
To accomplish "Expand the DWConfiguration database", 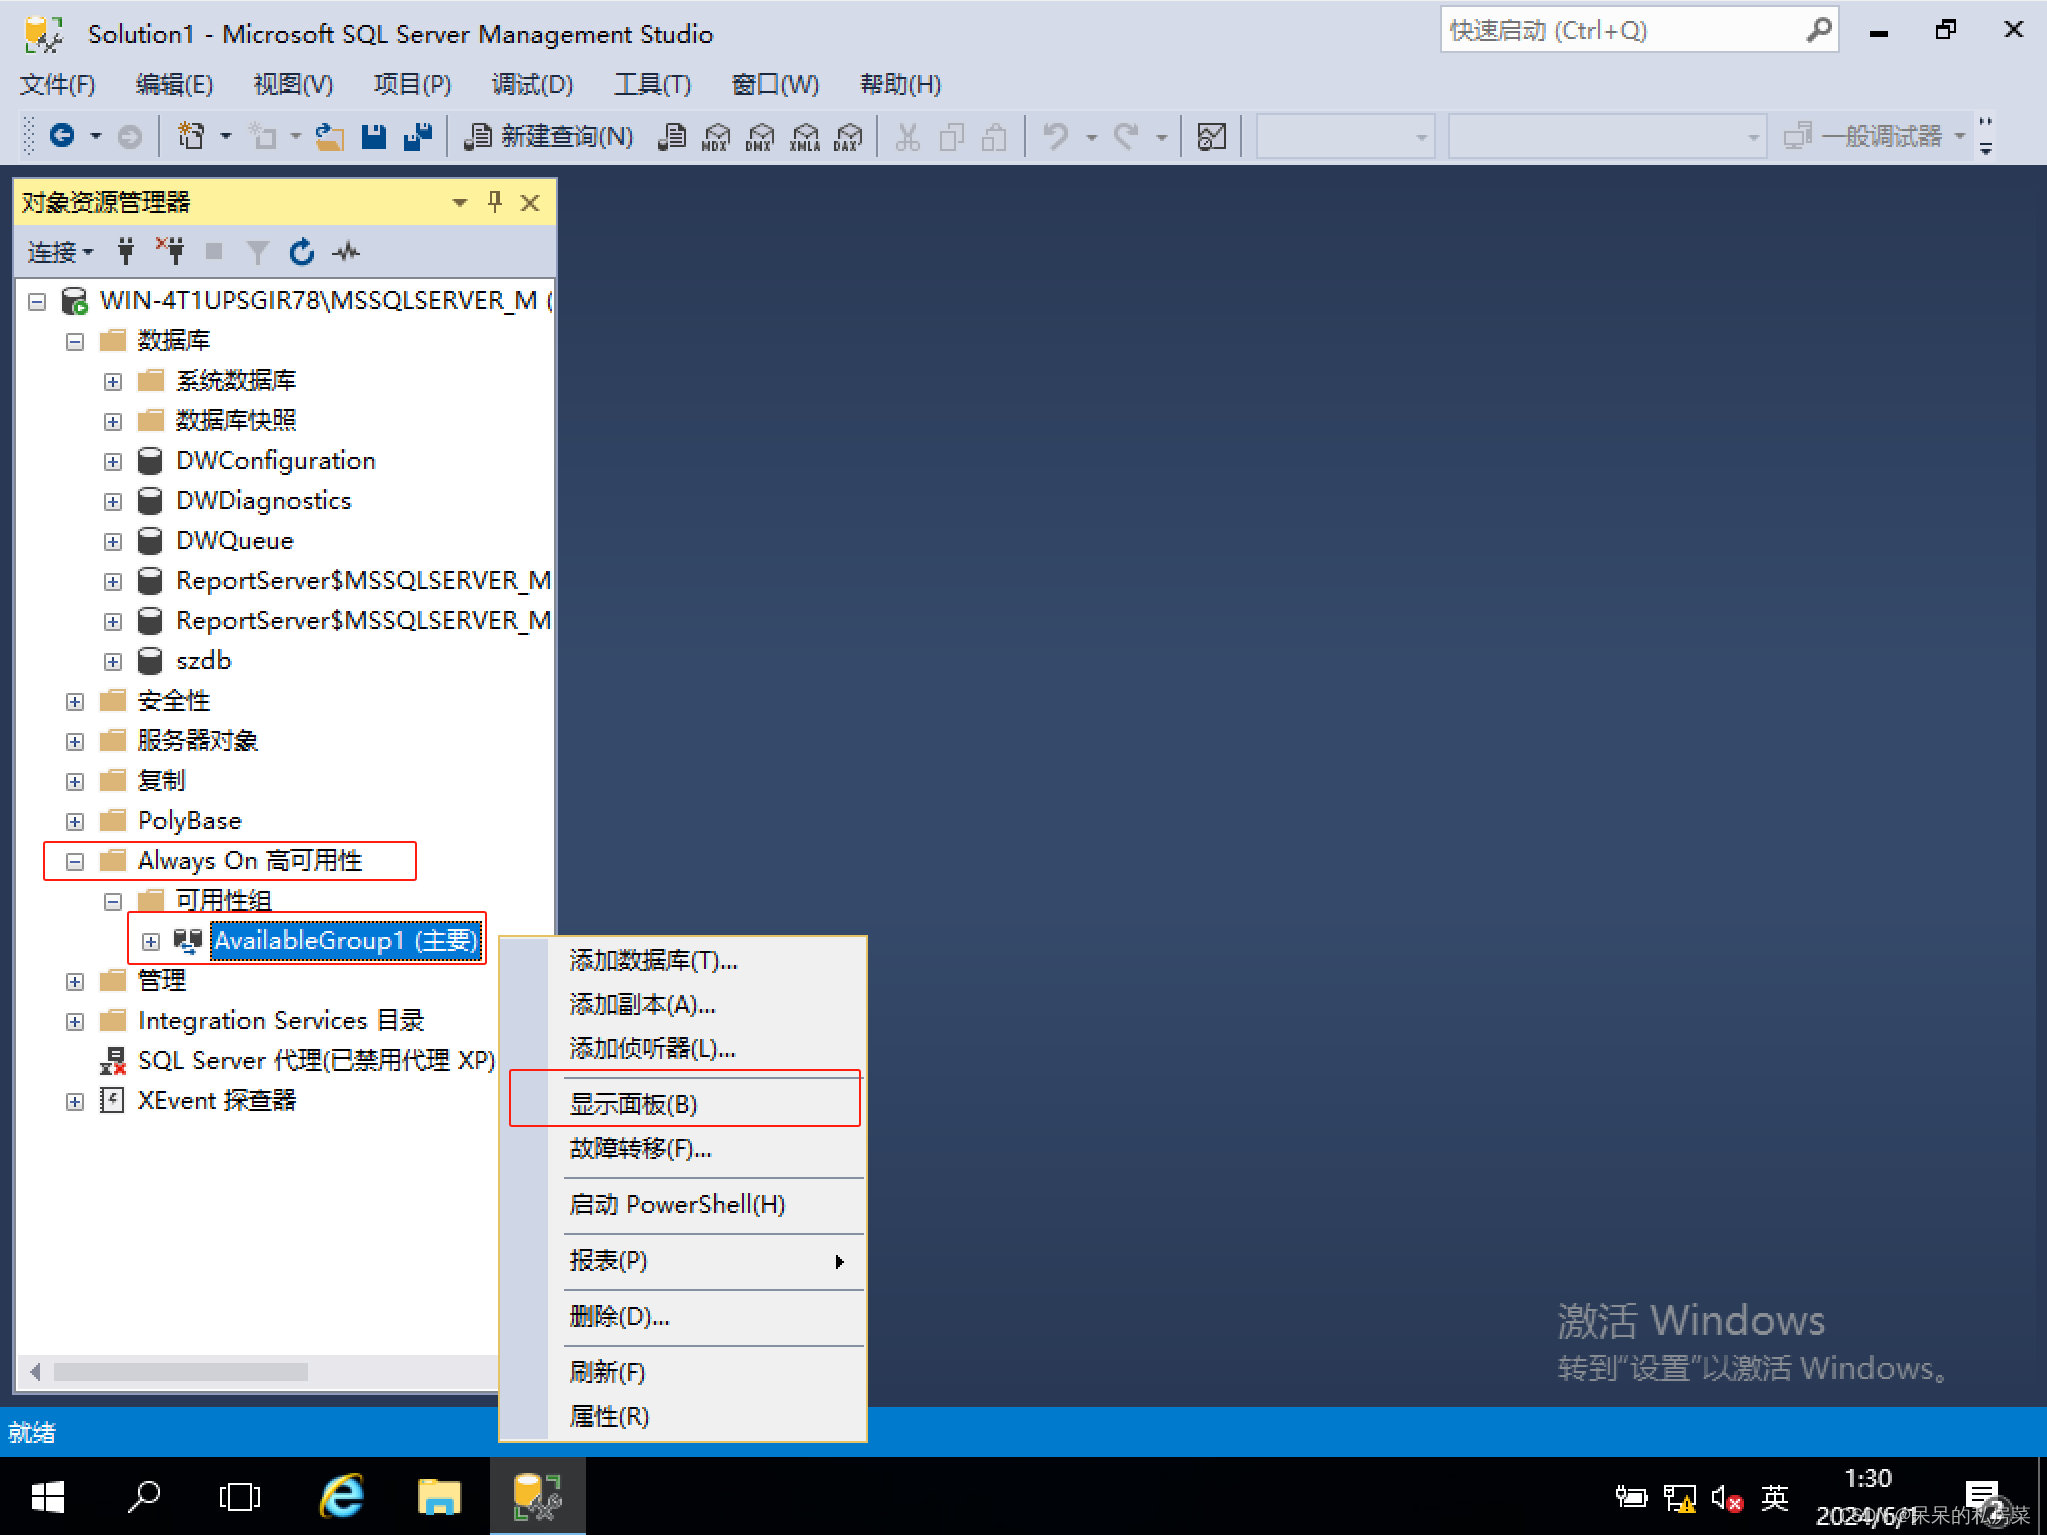I will coord(113,461).
